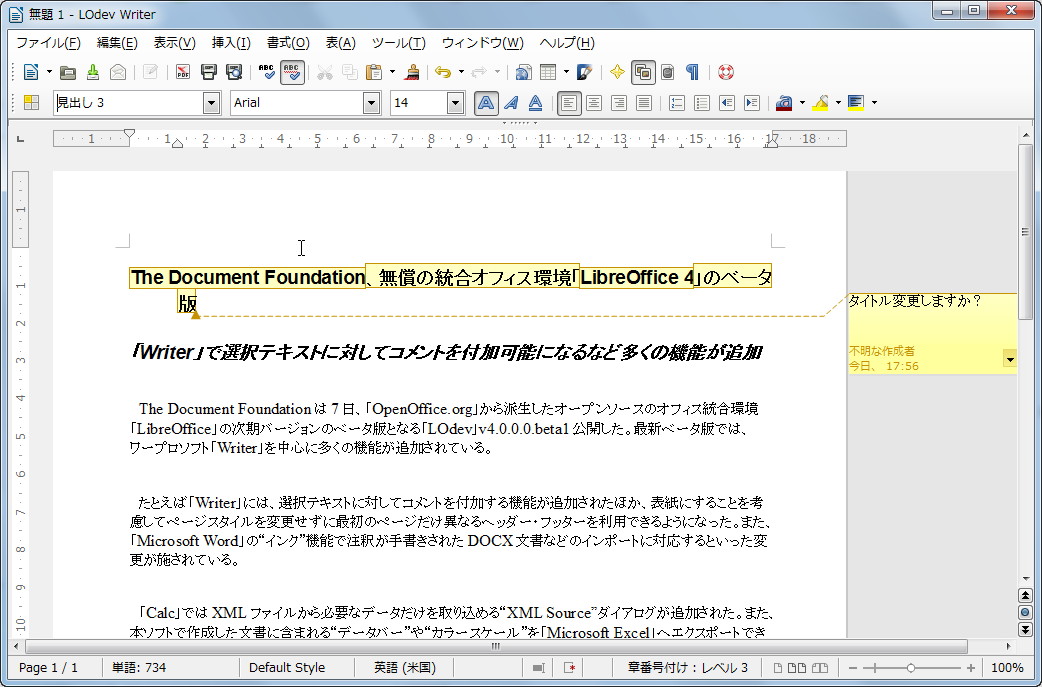Image resolution: width=1042 pixels, height=687 pixels.
Task: Click the zoom out minus button
Action: [x=853, y=668]
